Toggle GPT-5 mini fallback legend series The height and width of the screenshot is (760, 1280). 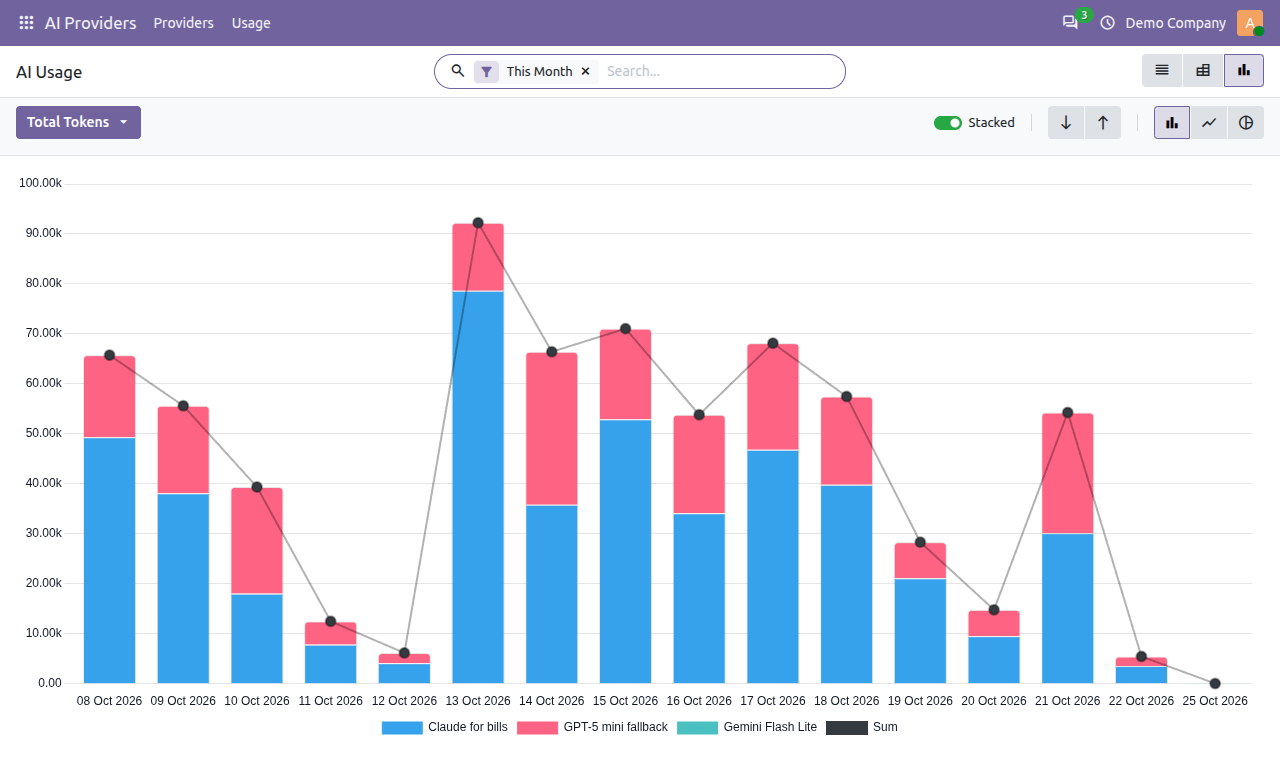click(592, 728)
